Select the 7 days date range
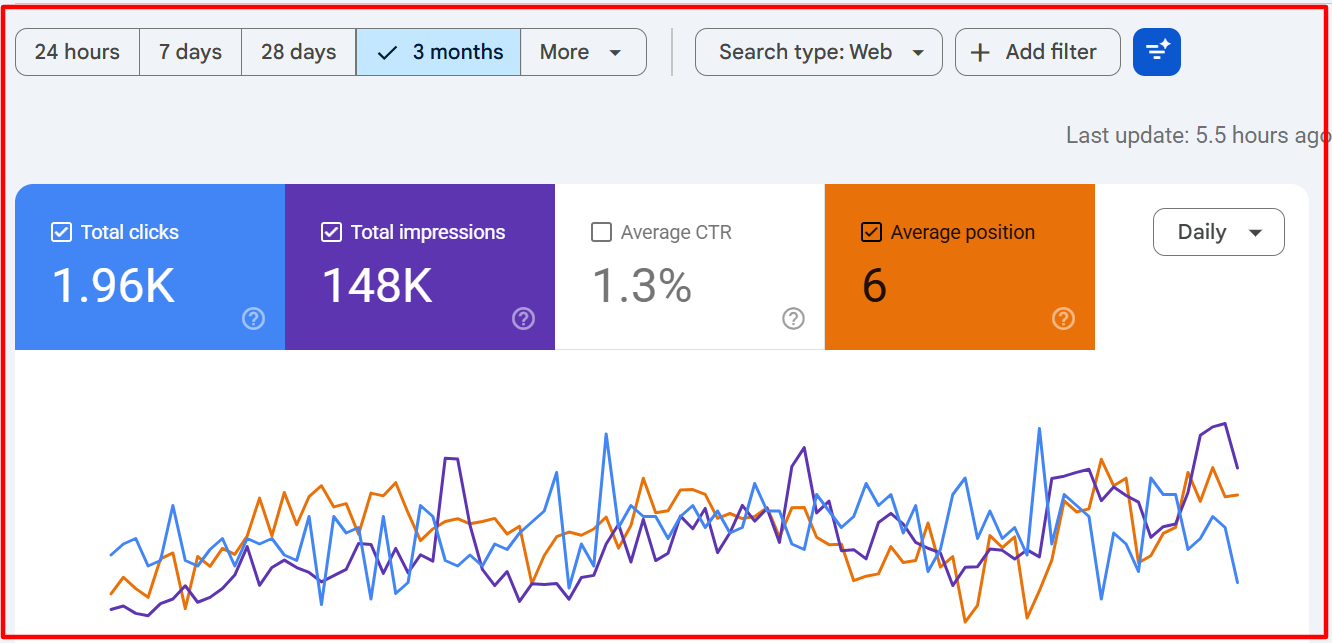 (x=190, y=52)
